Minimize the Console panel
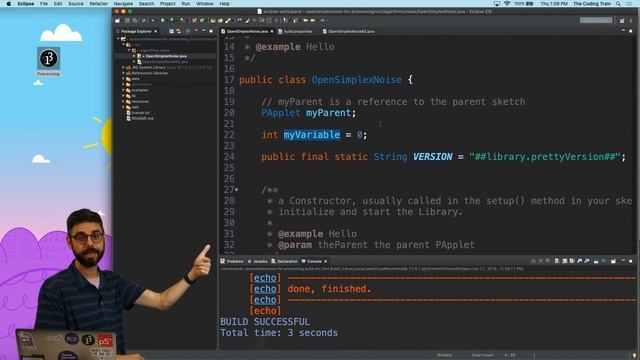Screen dimensions: 640x360 [623, 260]
